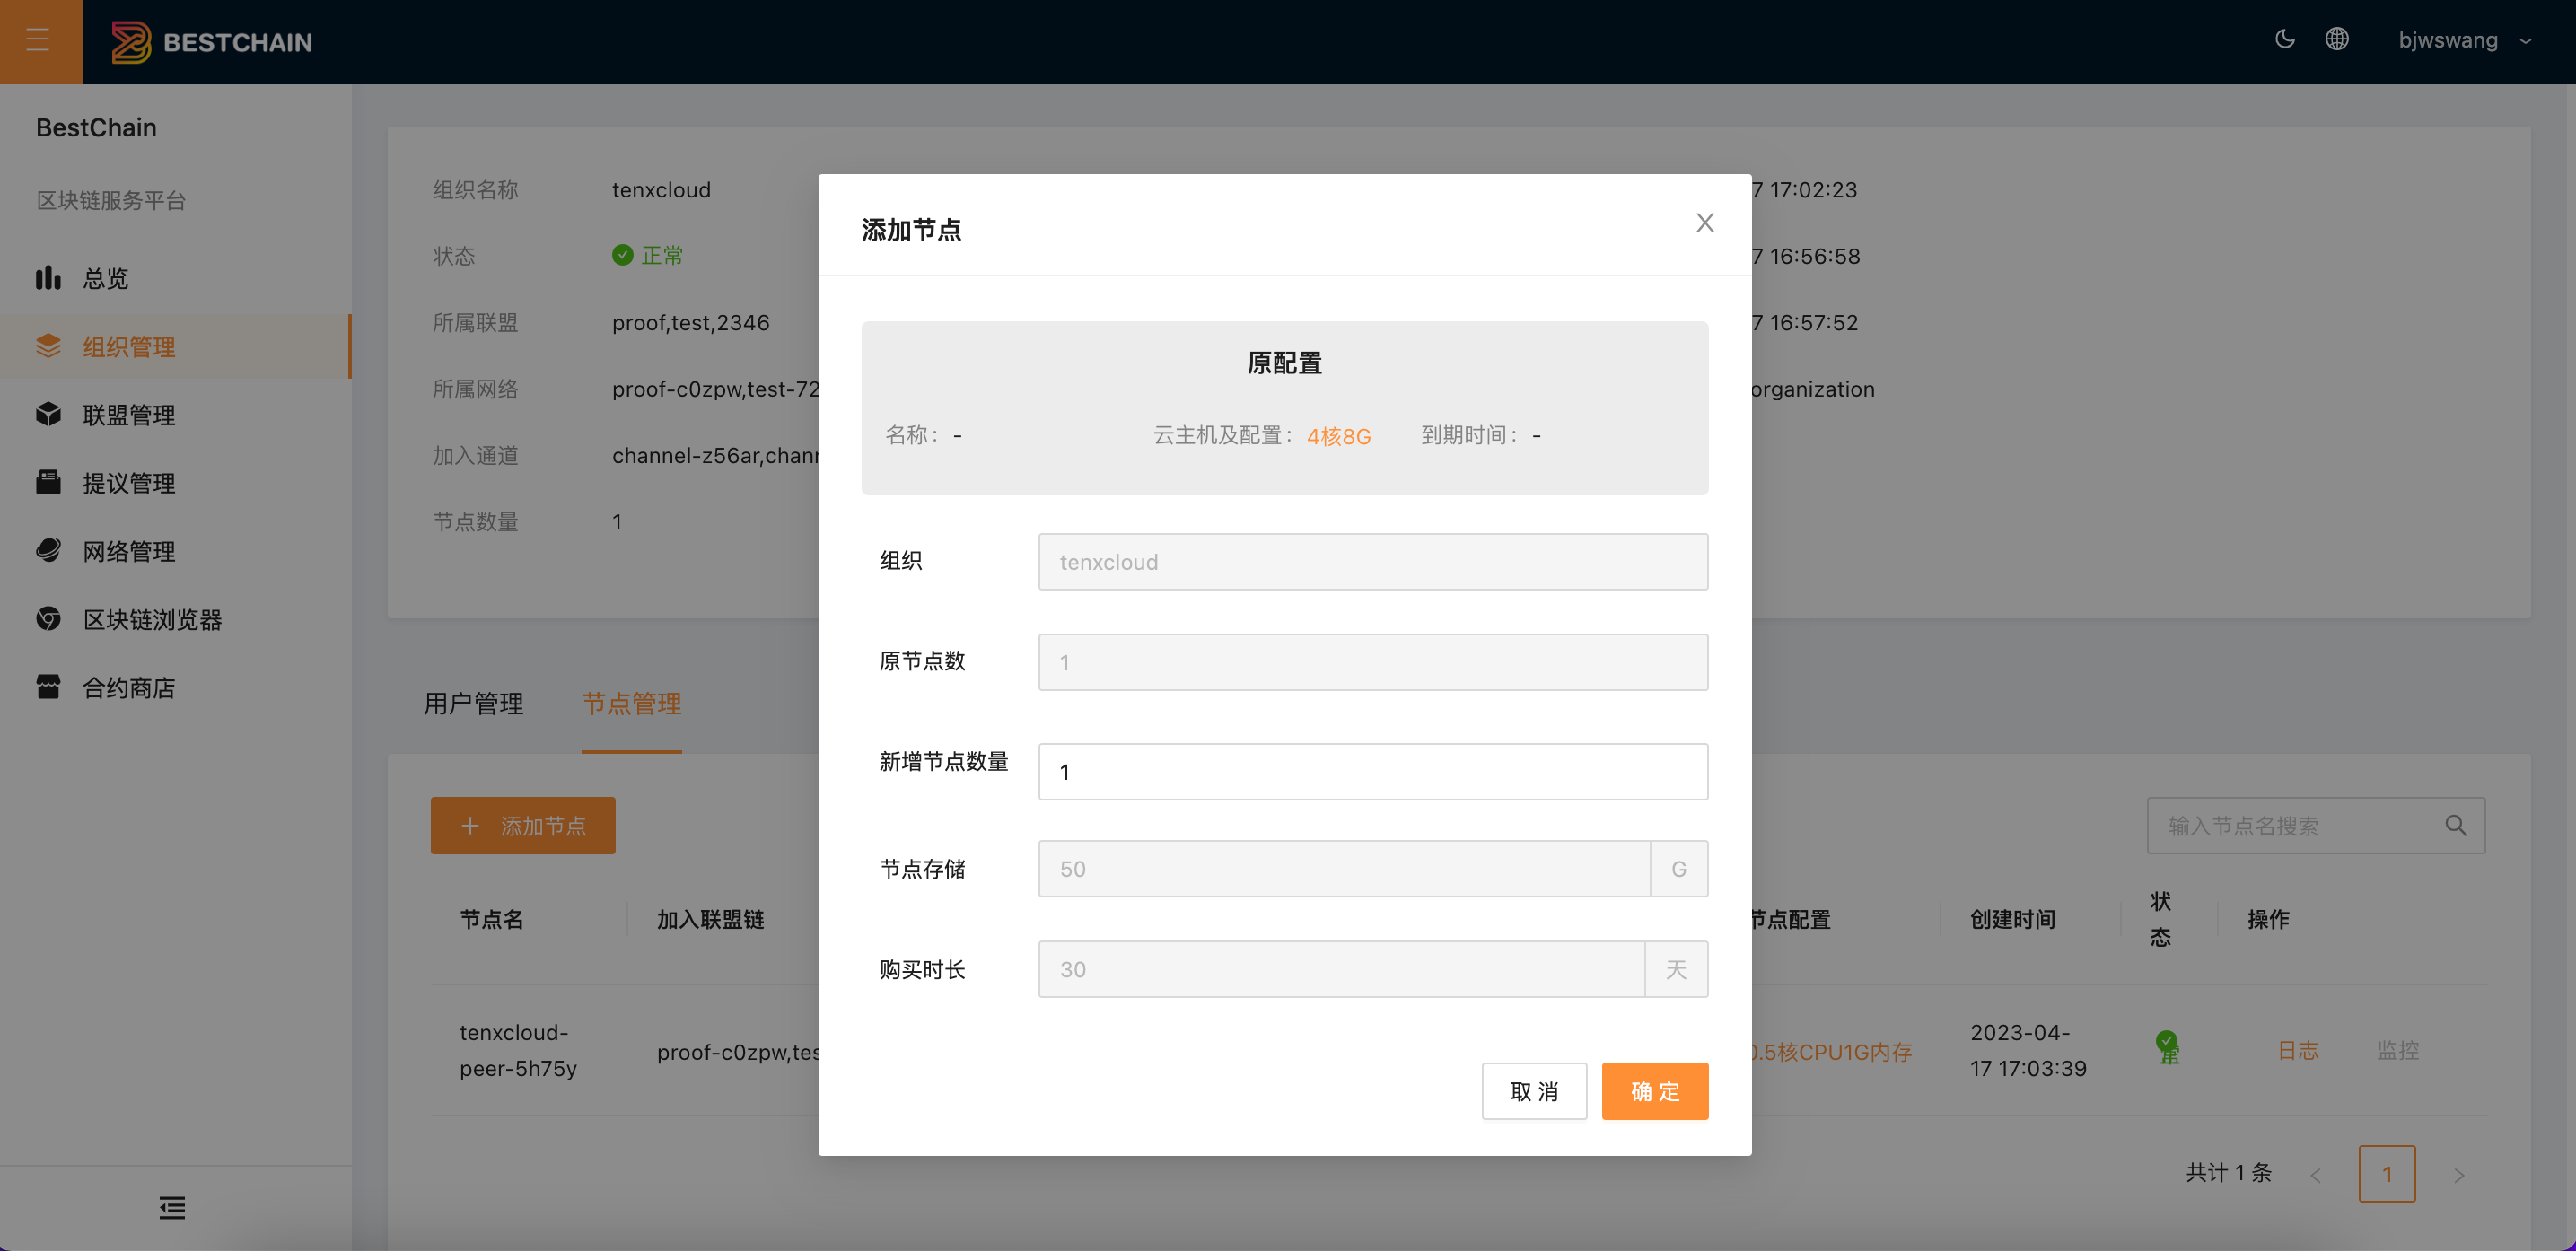
Task: Click the 网络管理 planet icon
Action: (48, 550)
